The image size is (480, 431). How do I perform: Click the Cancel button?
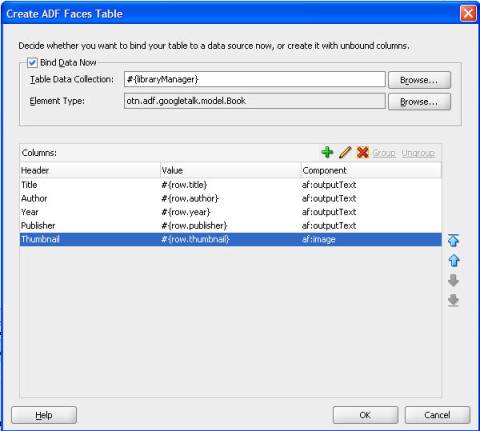click(437, 415)
